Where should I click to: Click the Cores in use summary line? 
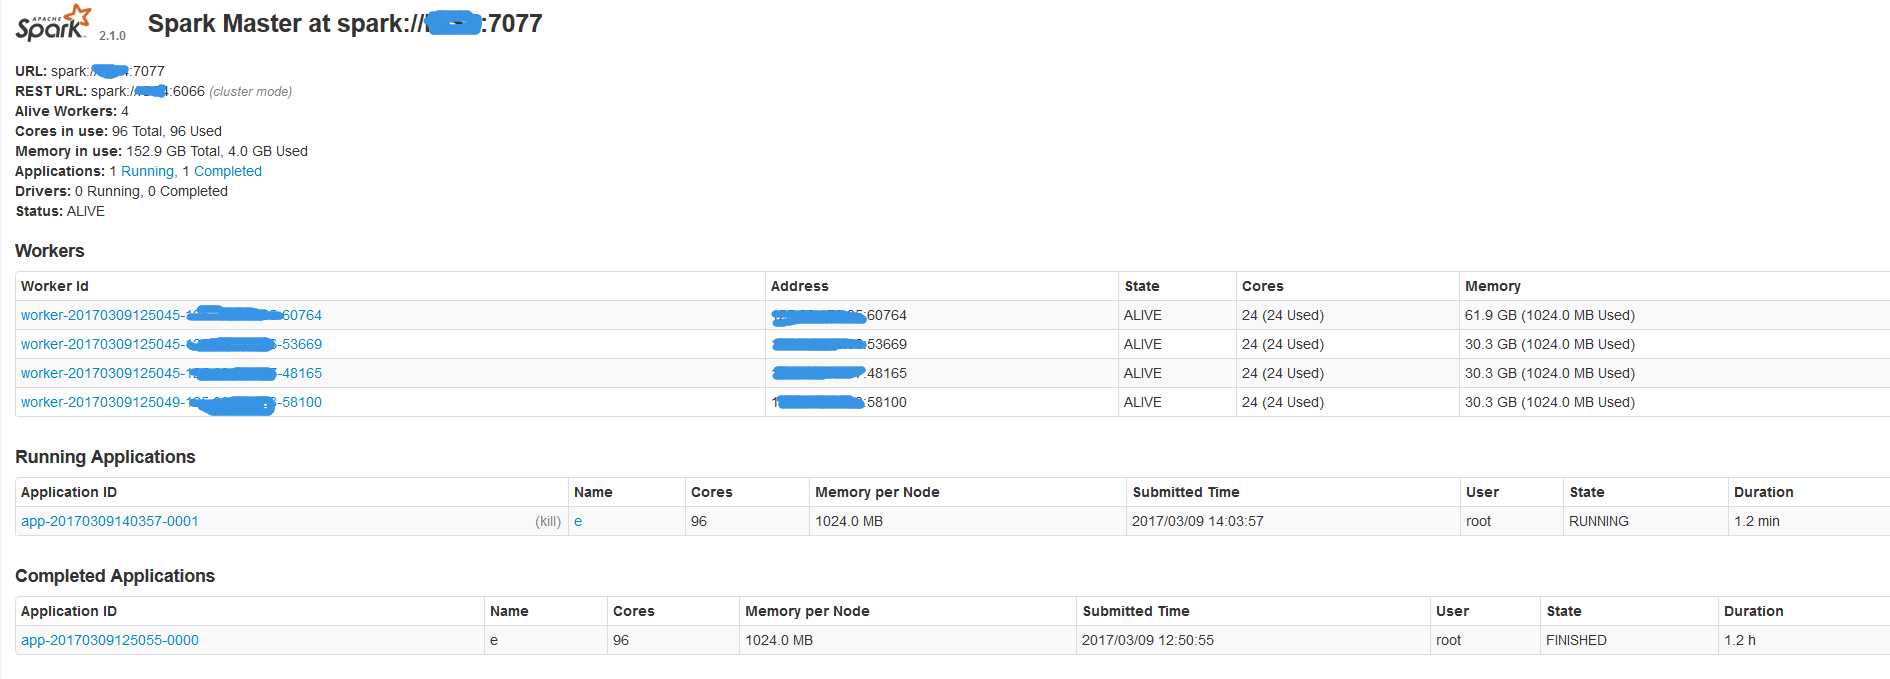point(118,131)
